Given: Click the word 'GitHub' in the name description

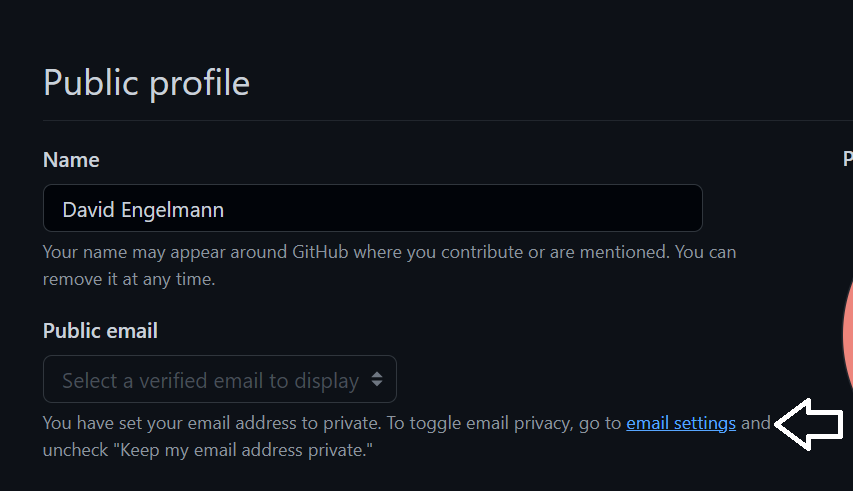Looking at the screenshot, I should [x=320, y=252].
